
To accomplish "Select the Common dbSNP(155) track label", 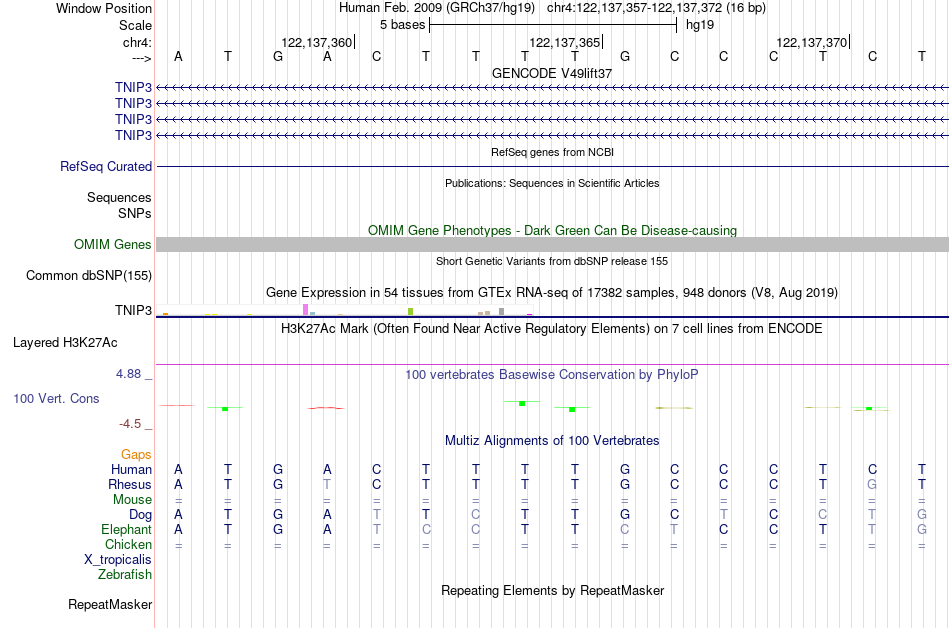I will point(89,276).
